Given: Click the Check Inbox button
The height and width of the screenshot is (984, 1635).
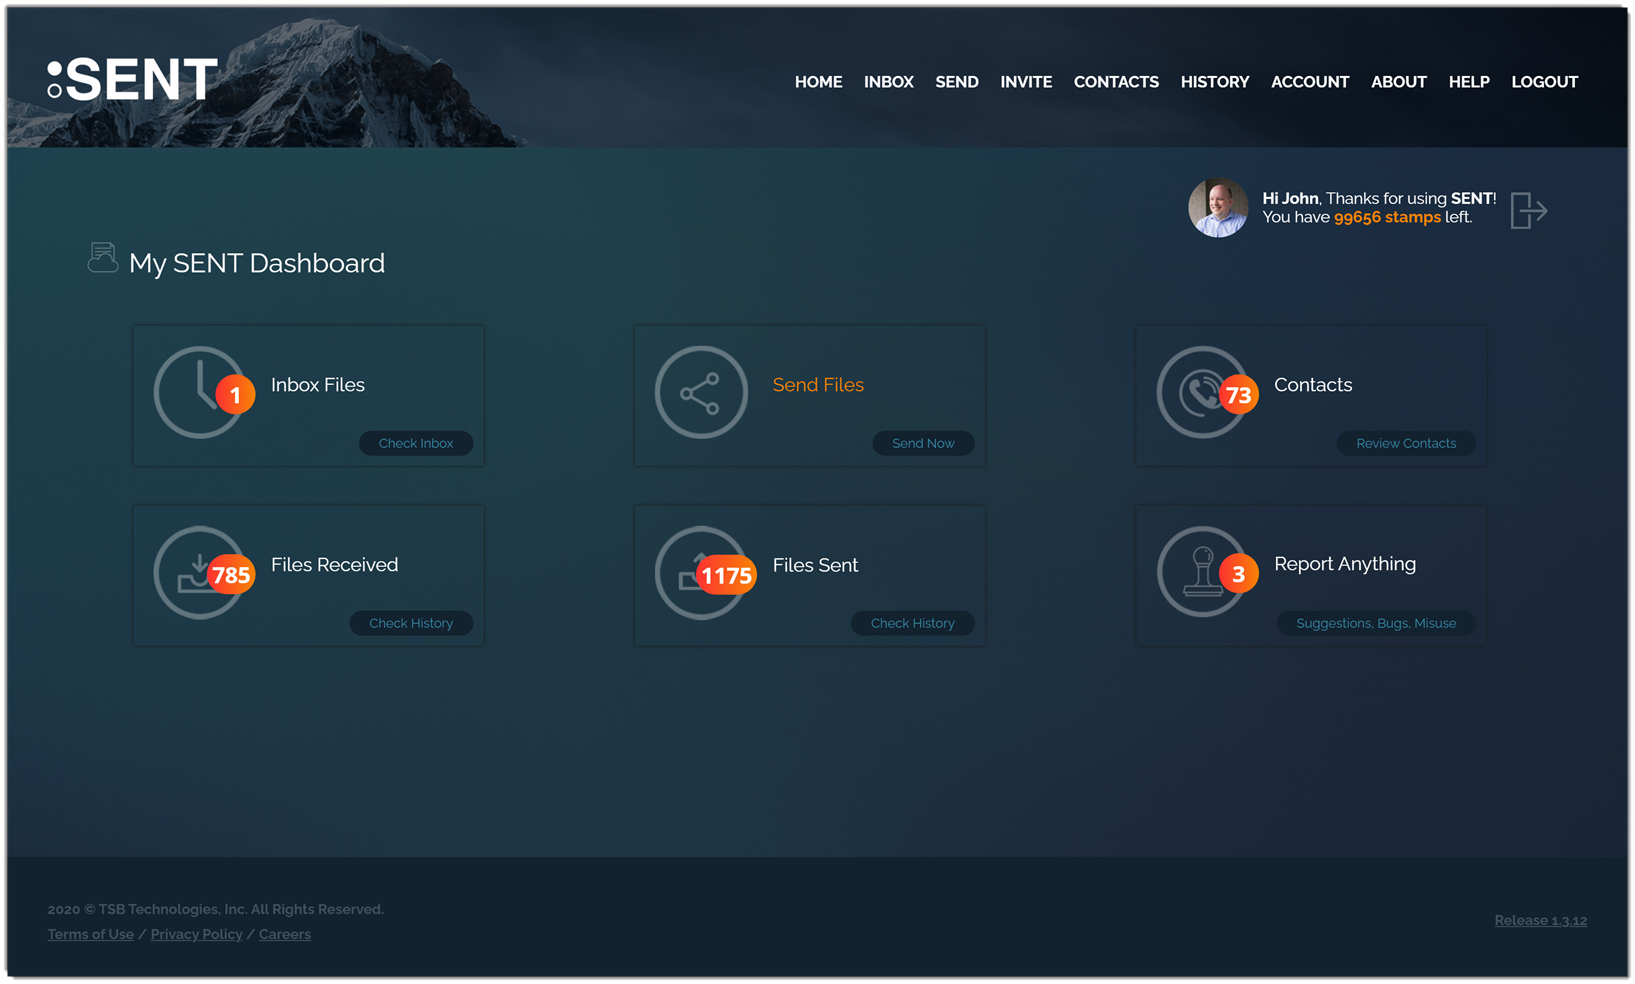Looking at the screenshot, I should (x=416, y=443).
